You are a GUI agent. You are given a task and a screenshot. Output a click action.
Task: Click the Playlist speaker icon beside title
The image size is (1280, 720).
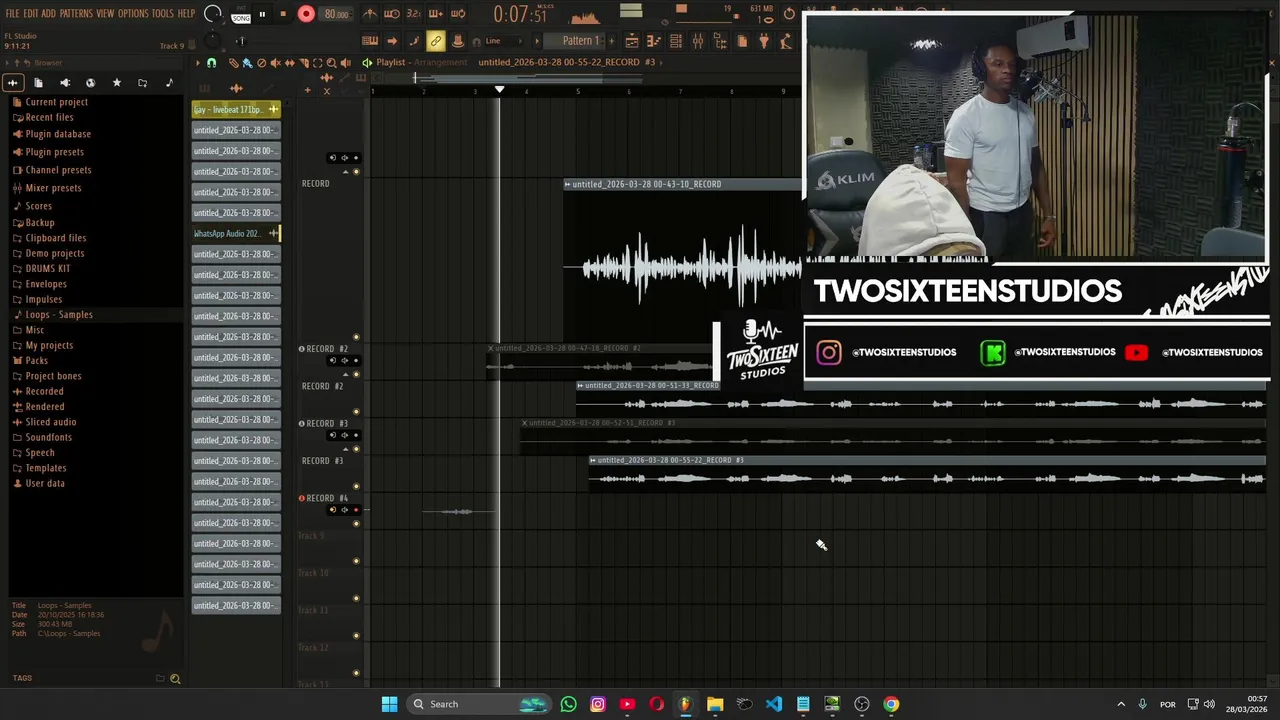(367, 63)
